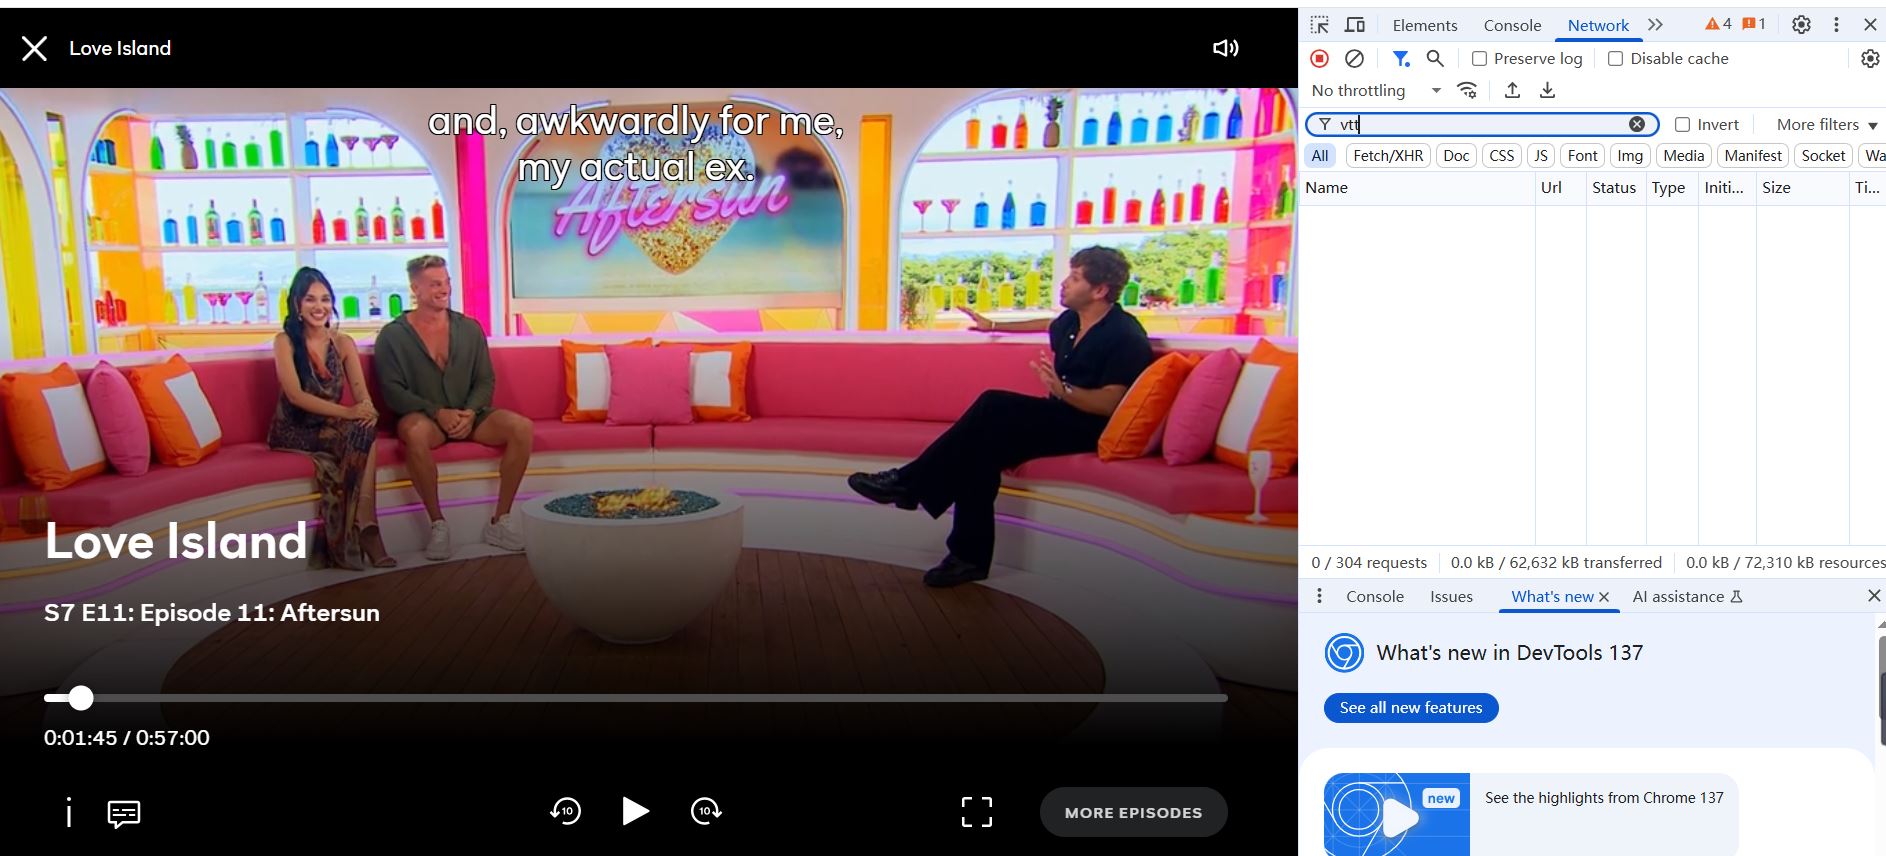This screenshot has width=1886, height=856.
Task: Filter by Img requests
Action: (x=1630, y=156)
